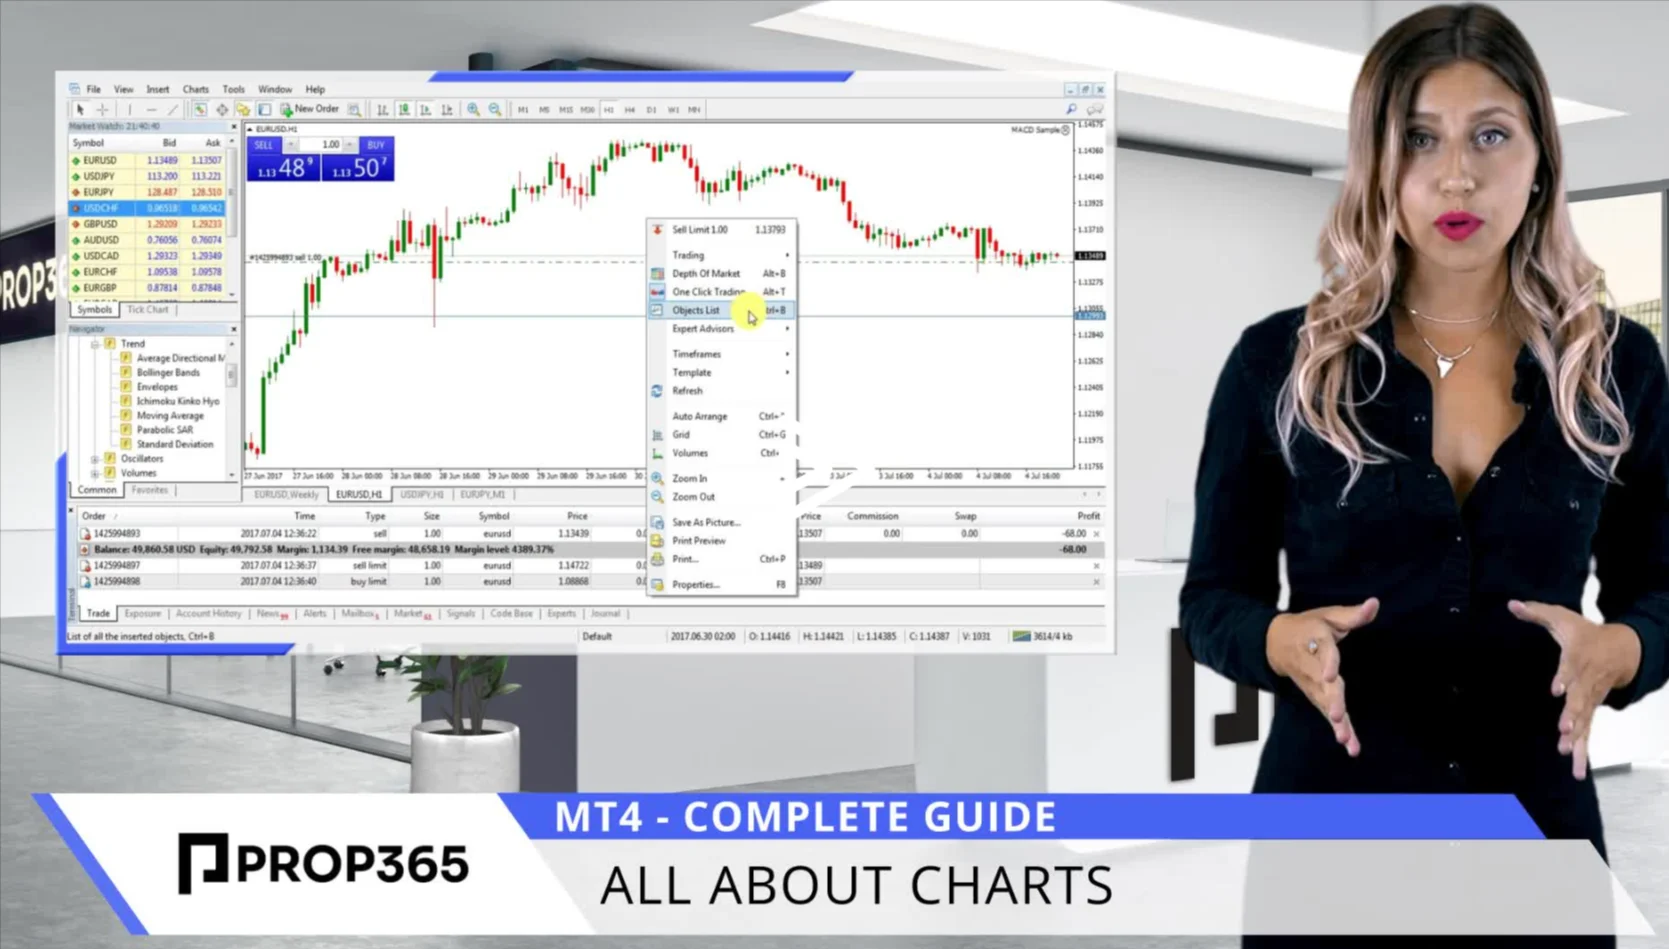Click toolbar zoom out magnifier
Image resolution: width=1669 pixels, height=949 pixels.
coord(495,110)
